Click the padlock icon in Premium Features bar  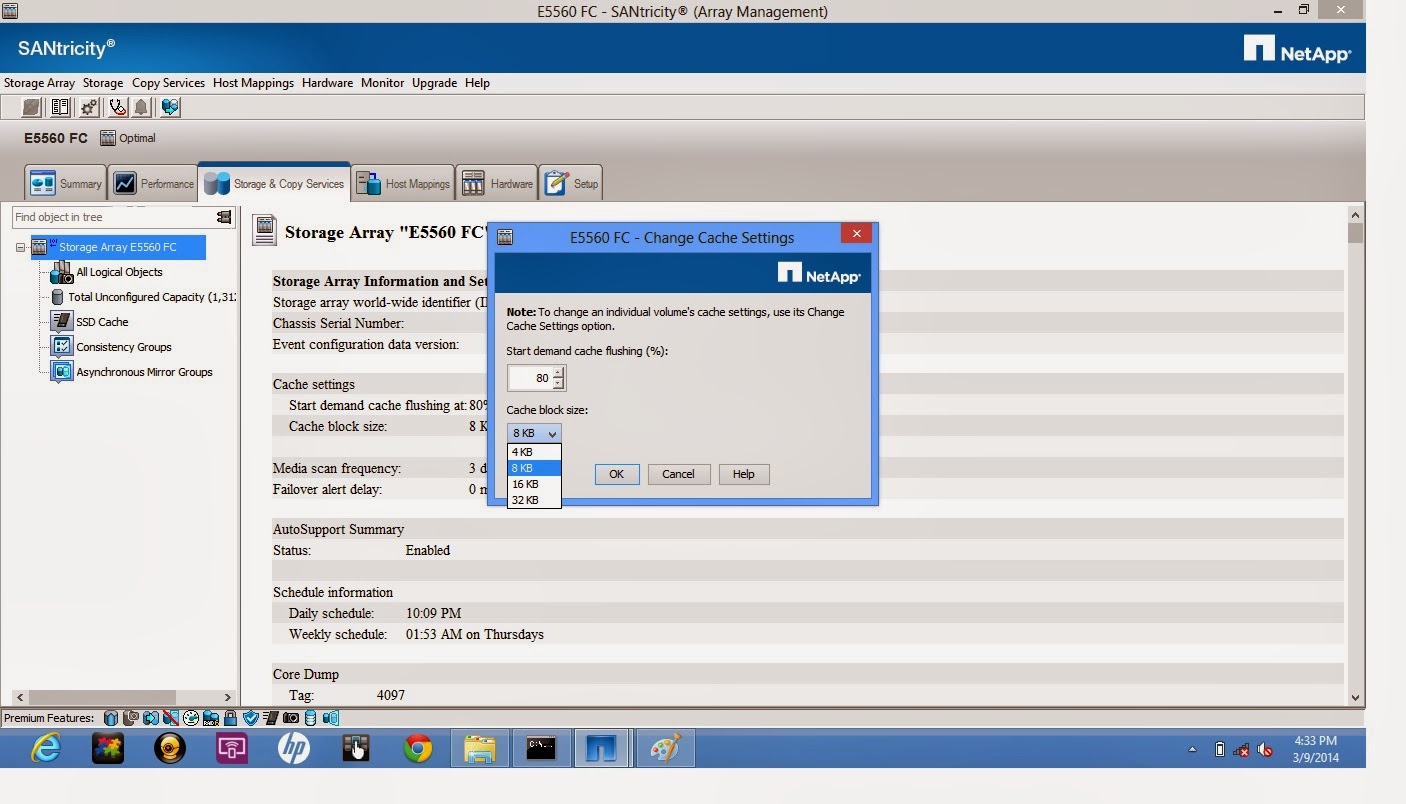pyautogui.click(x=230, y=718)
